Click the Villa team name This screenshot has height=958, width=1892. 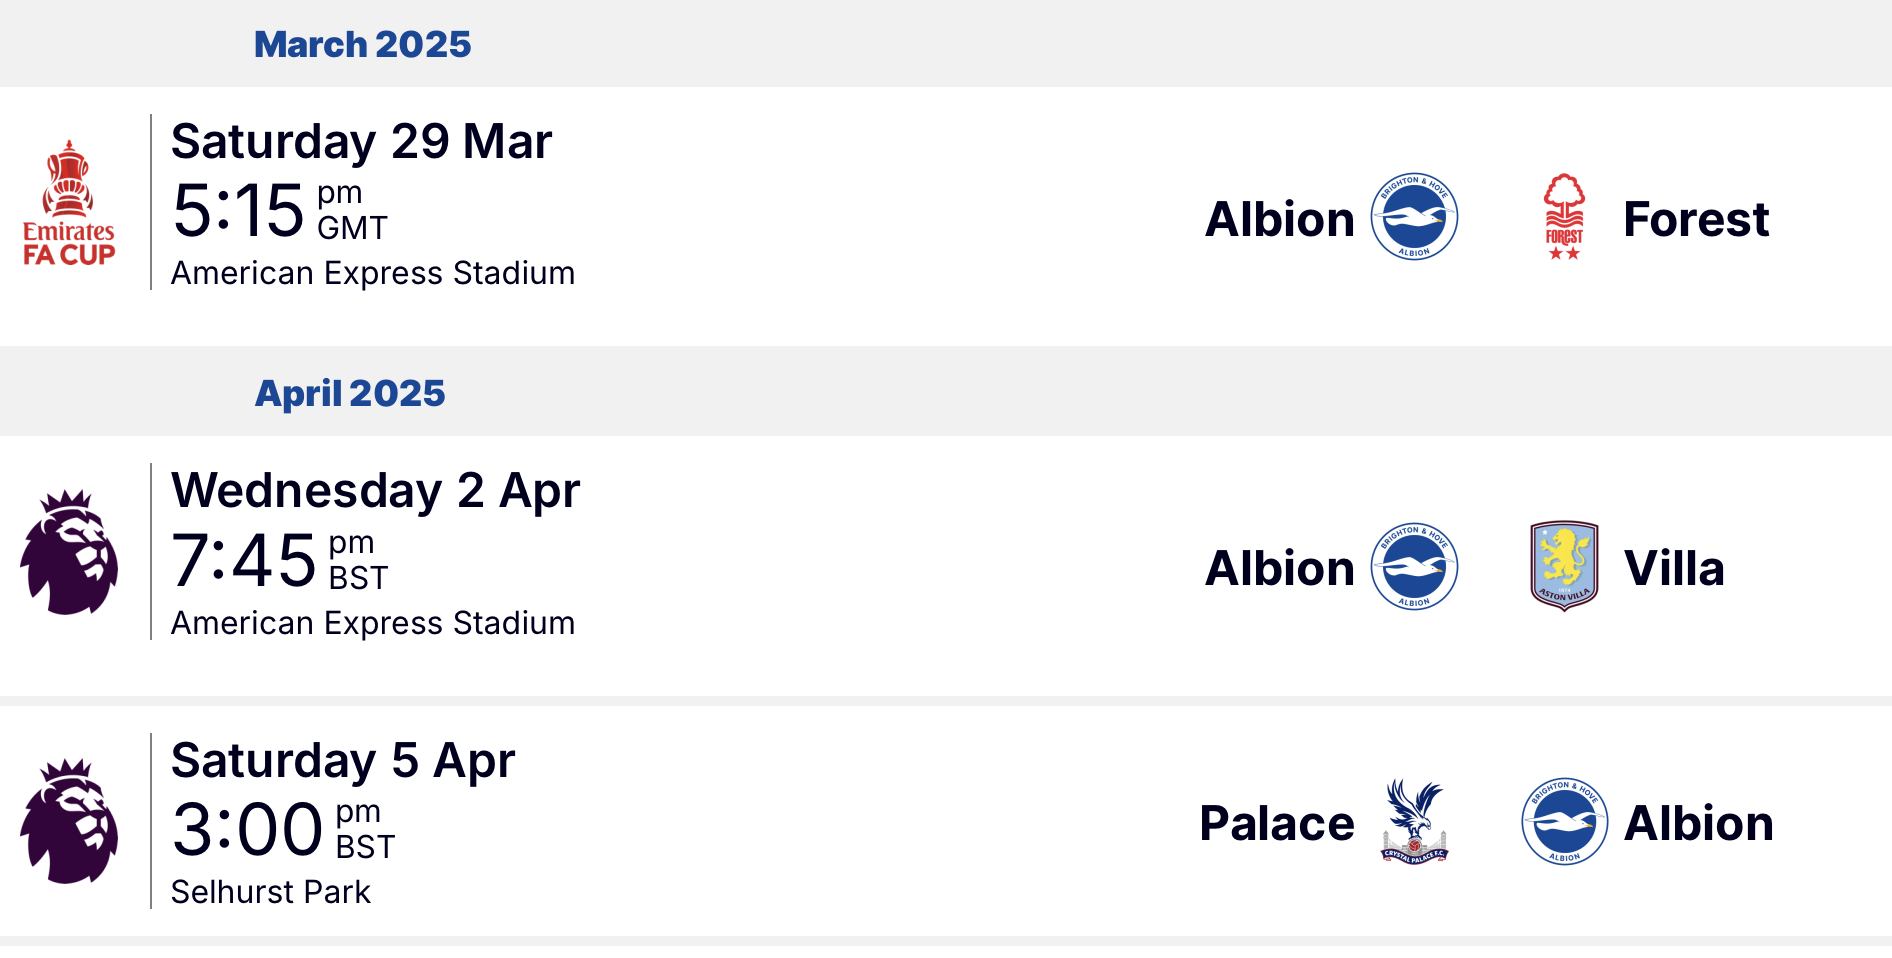click(x=1674, y=568)
